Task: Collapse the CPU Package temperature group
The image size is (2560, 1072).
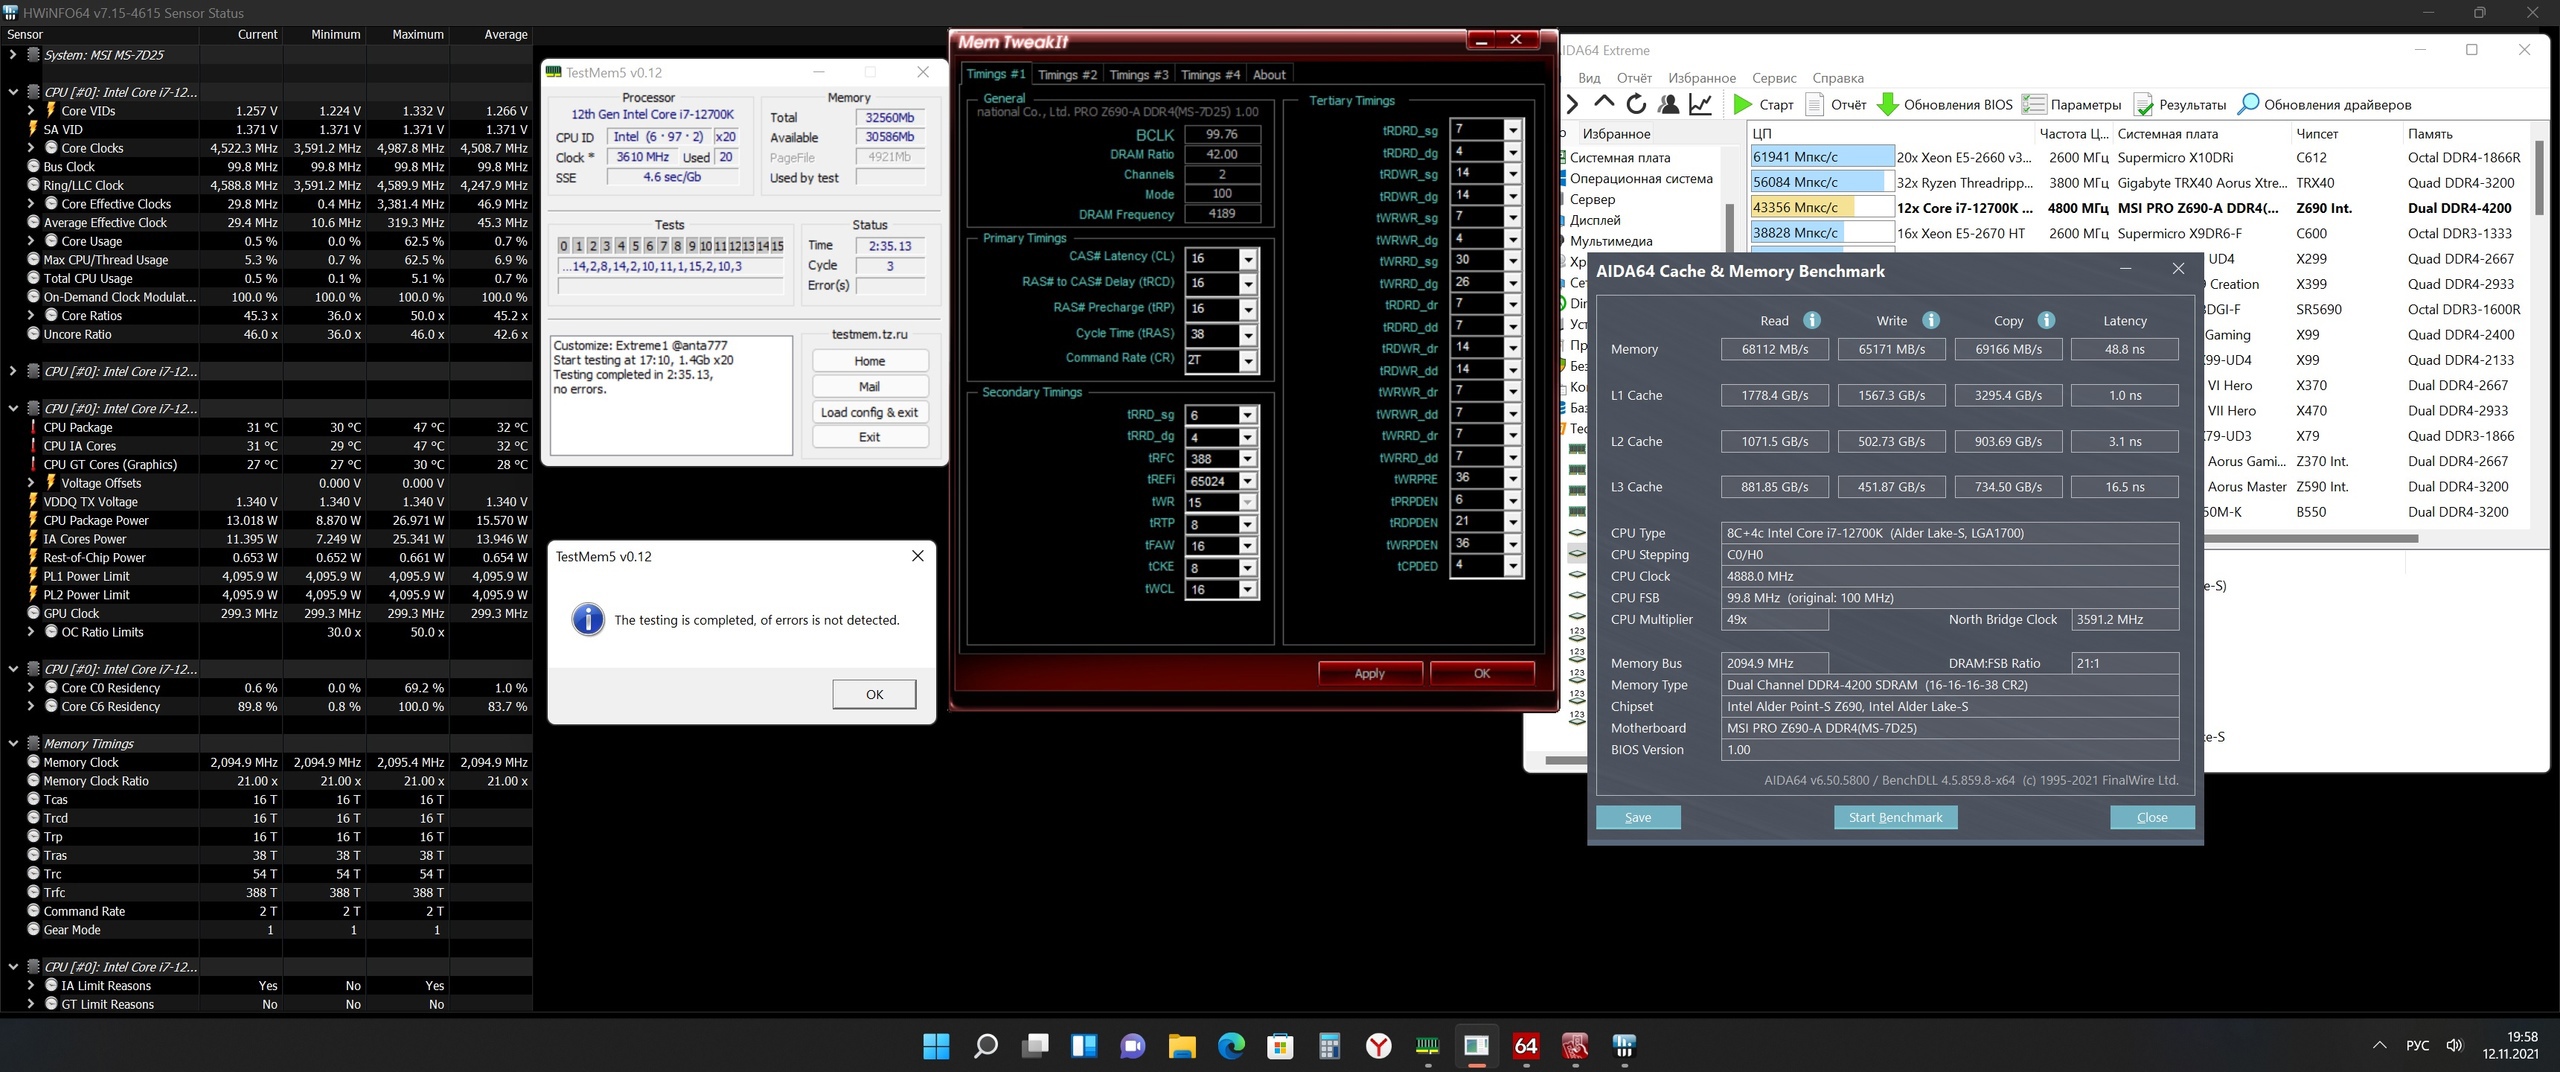Action: click(x=13, y=409)
